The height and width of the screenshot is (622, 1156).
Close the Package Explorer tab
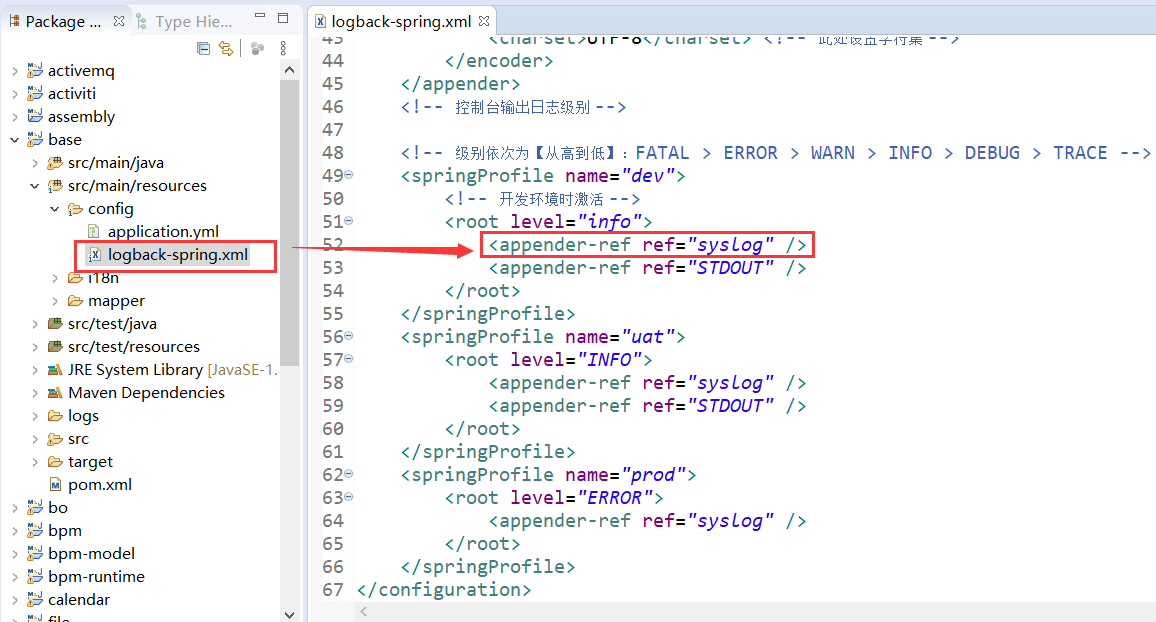tap(119, 21)
